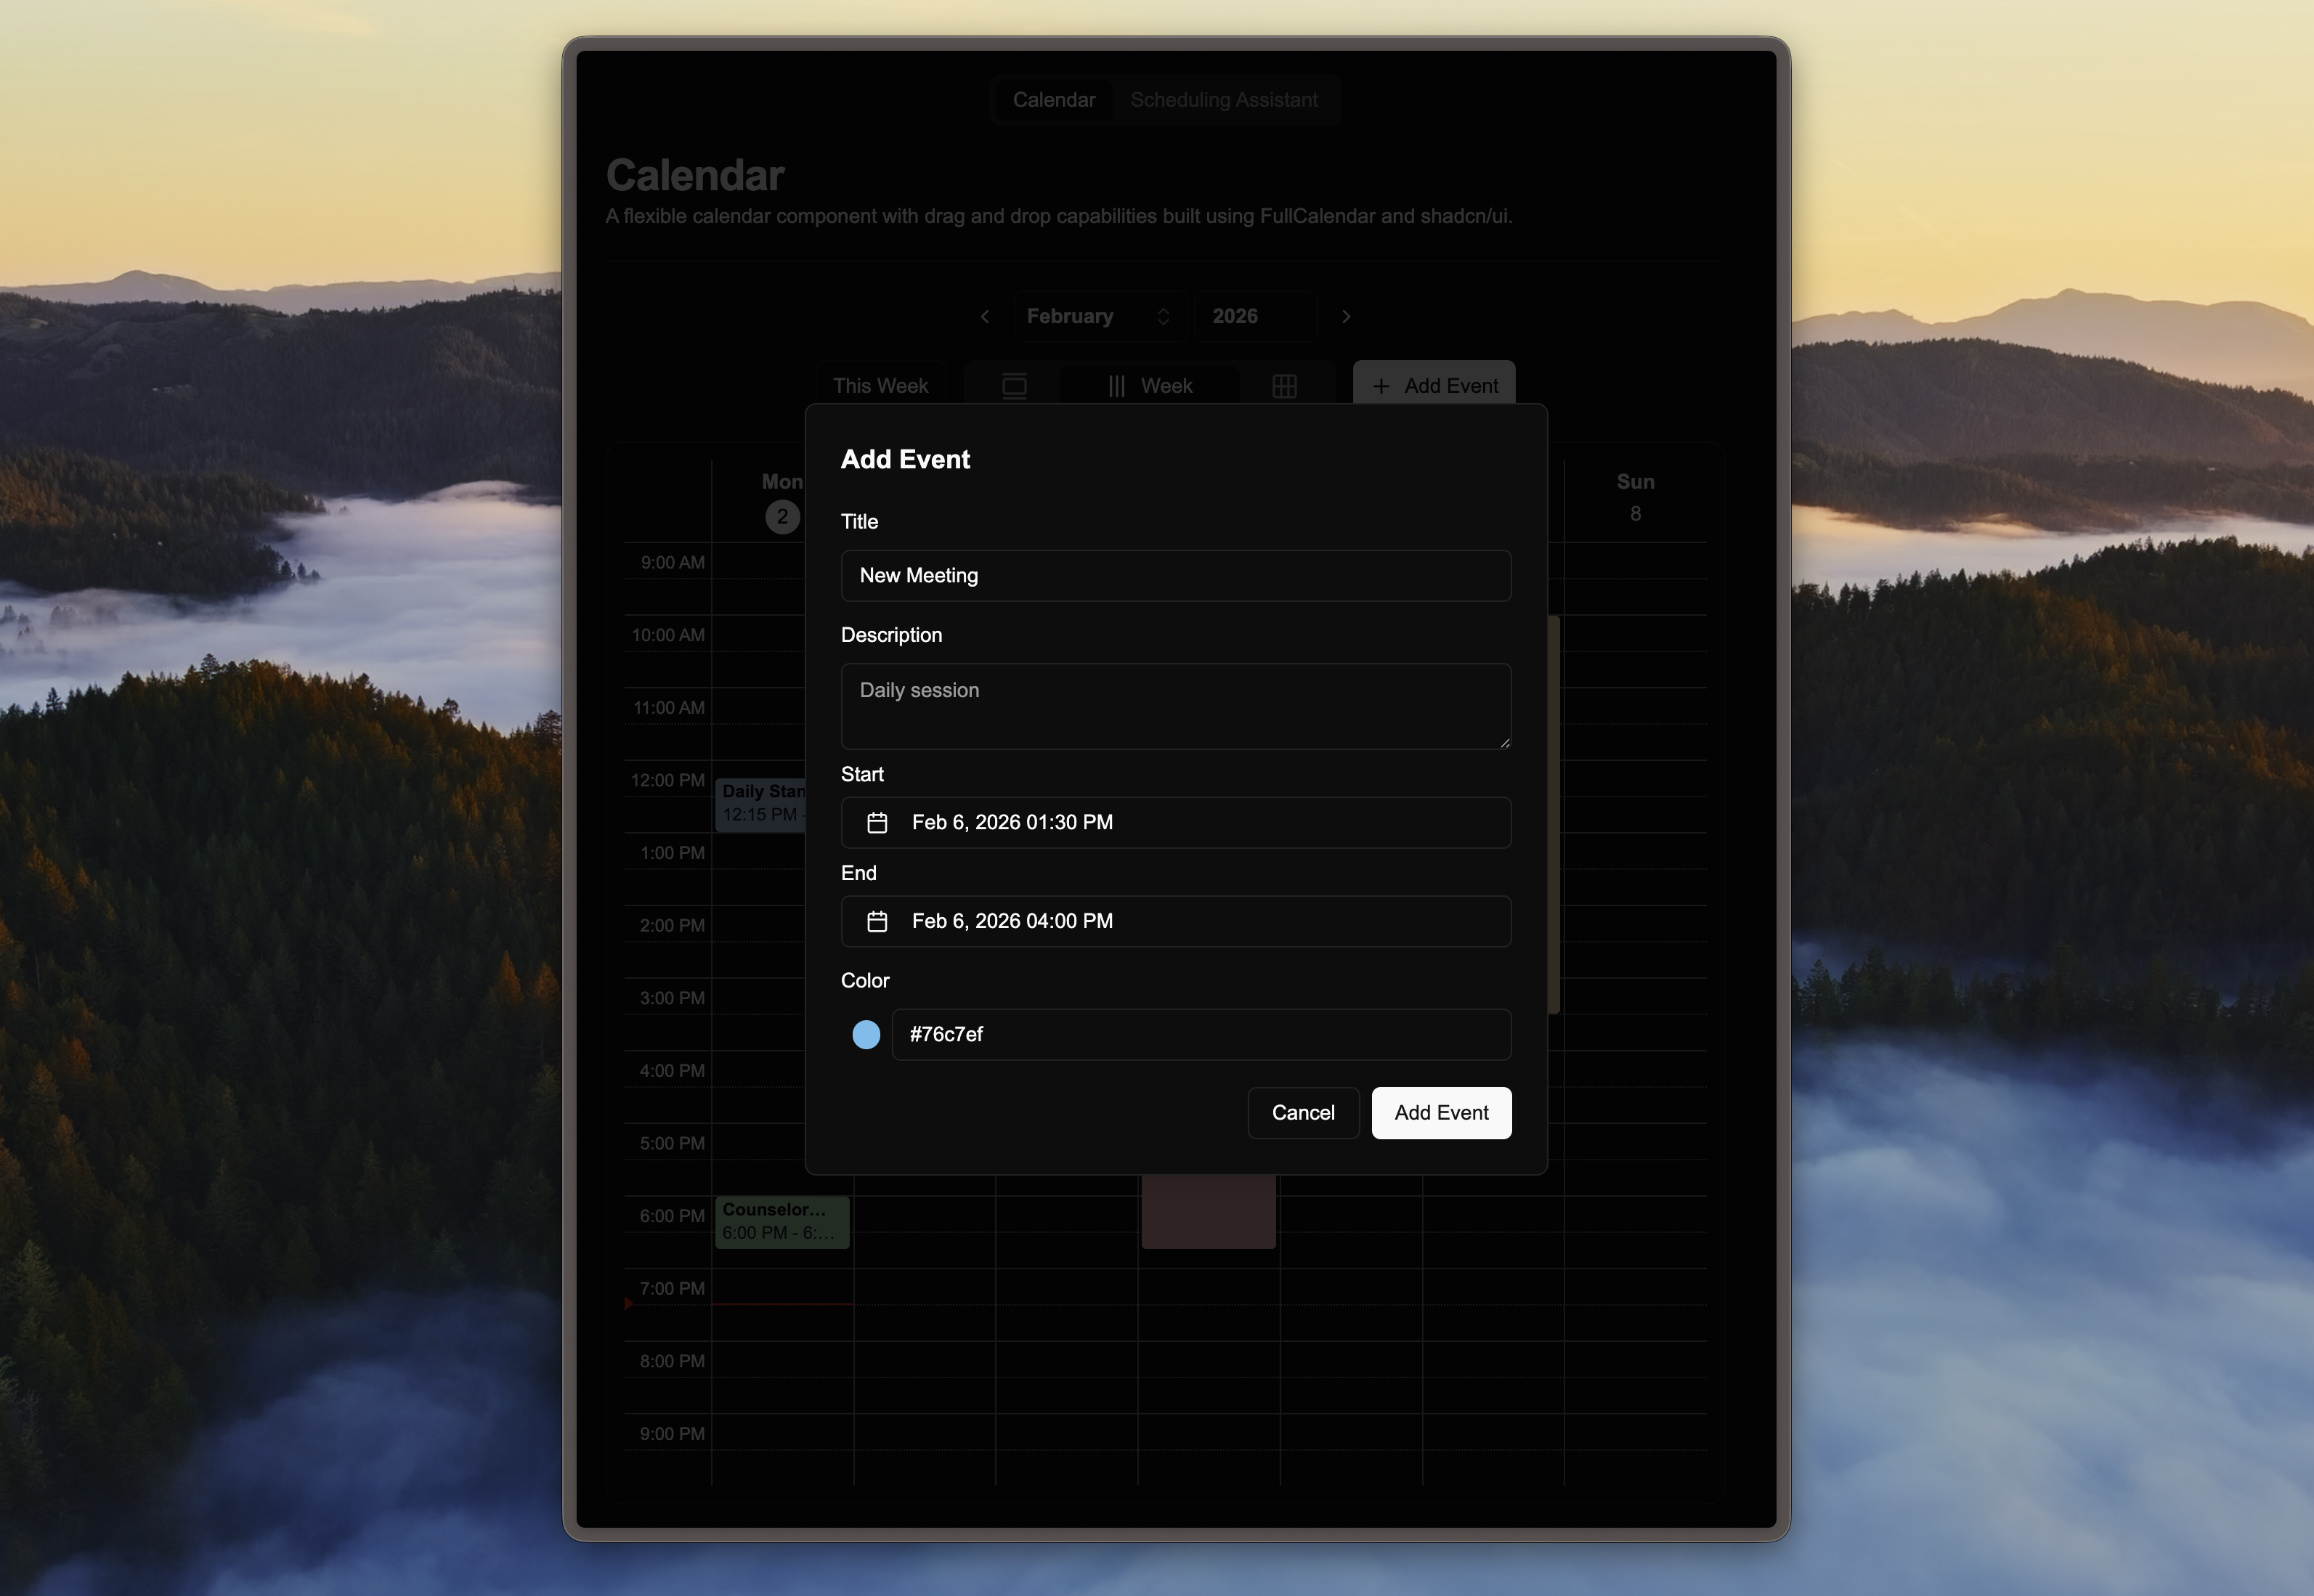Screen dimensions: 2314x1596
Task: Click Add Event to save the meeting
Action: [1441, 1112]
